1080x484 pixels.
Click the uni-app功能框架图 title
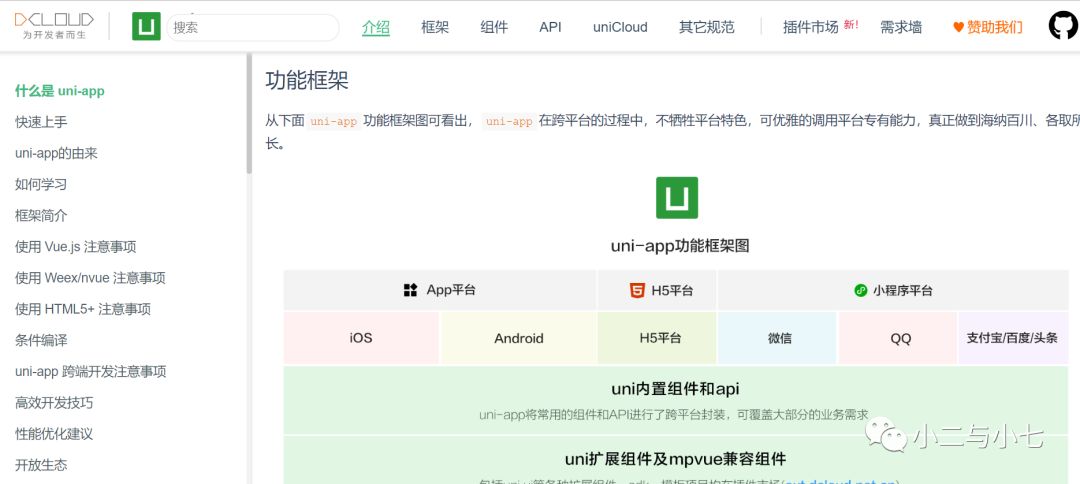tap(680, 246)
